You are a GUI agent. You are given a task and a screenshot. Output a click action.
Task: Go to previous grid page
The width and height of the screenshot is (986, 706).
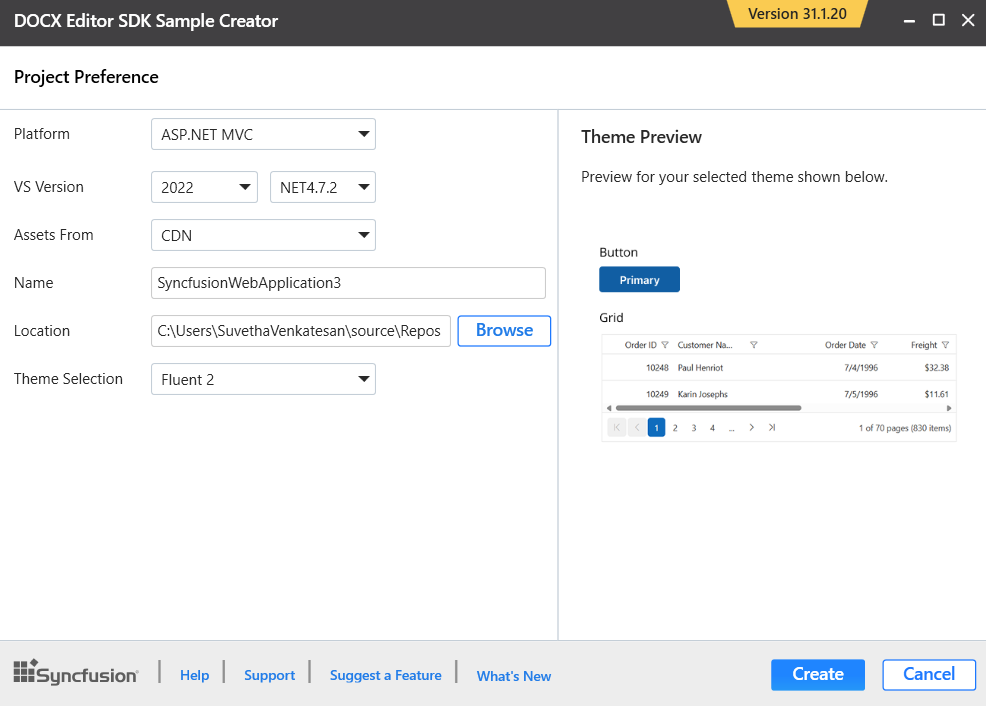click(636, 427)
